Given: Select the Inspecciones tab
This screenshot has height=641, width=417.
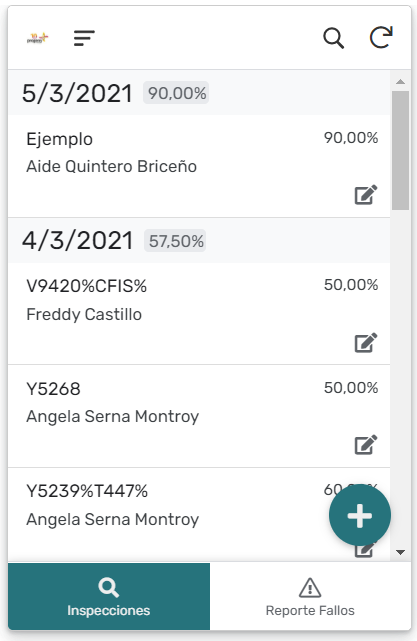Looking at the screenshot, I should point(109,597).
